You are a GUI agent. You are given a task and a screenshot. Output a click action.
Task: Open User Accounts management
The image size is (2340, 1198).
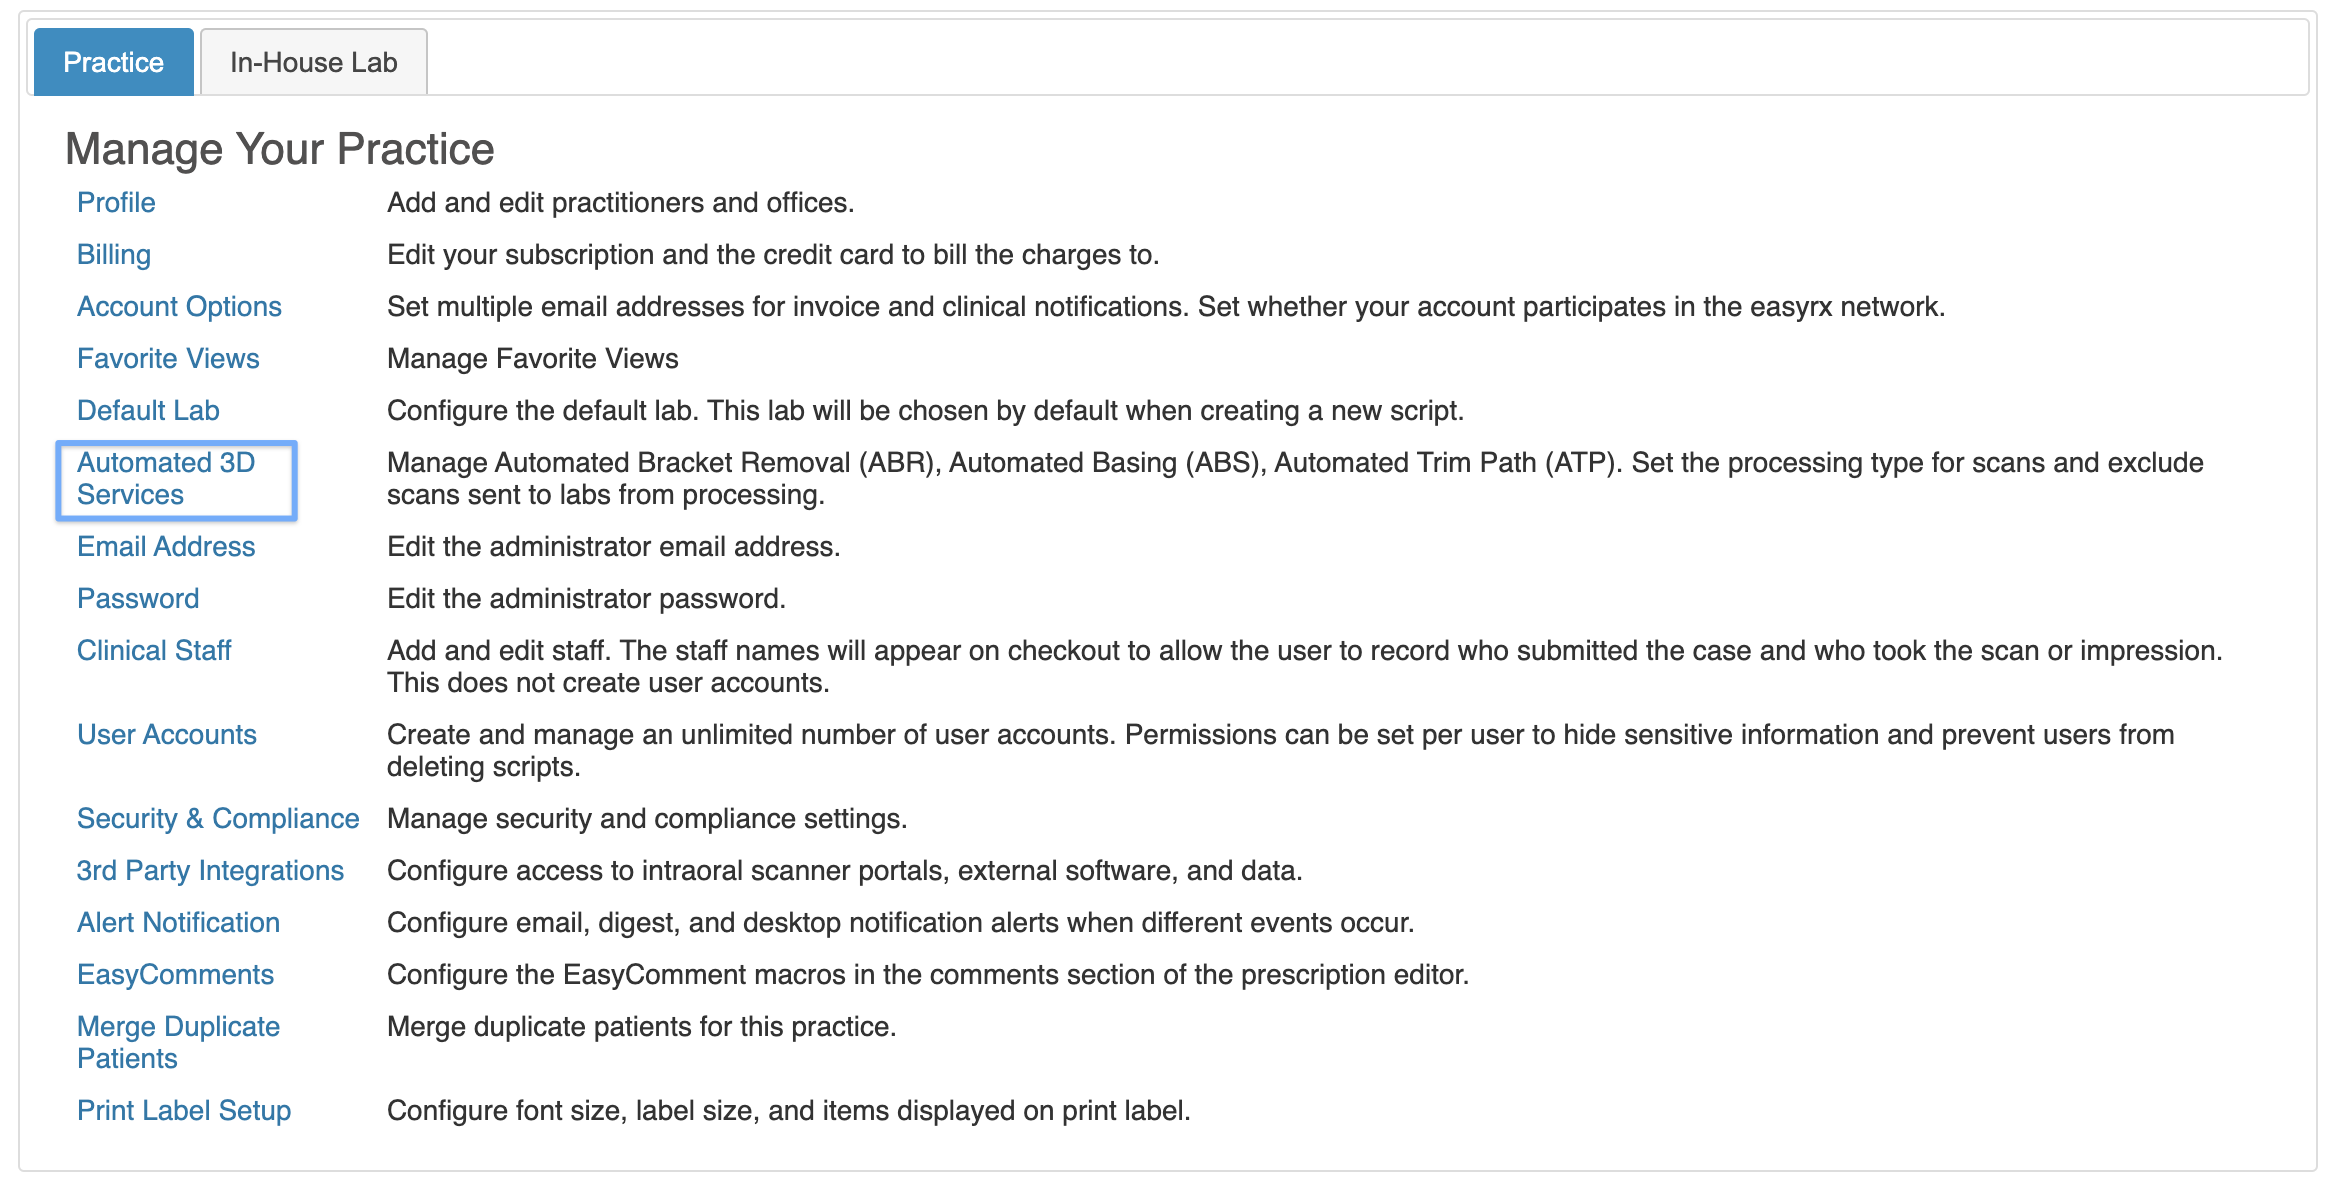(167, 734)
